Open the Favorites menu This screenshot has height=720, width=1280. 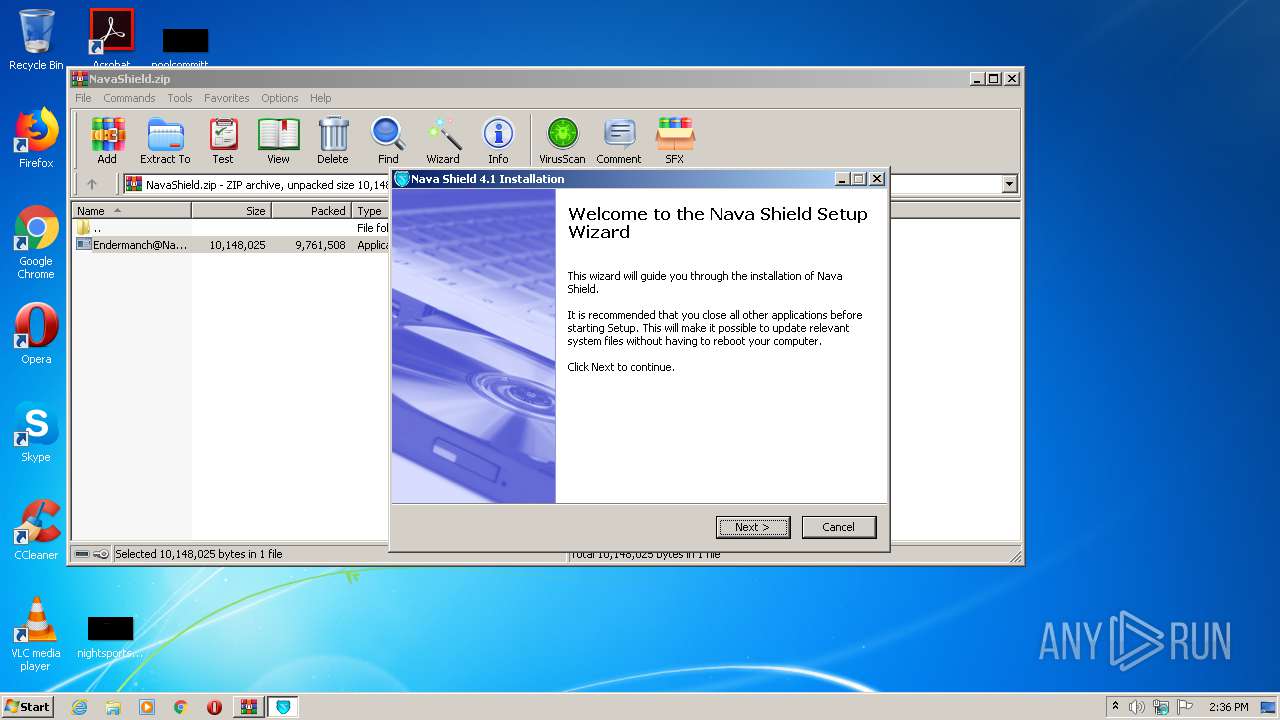click(227, 98)
